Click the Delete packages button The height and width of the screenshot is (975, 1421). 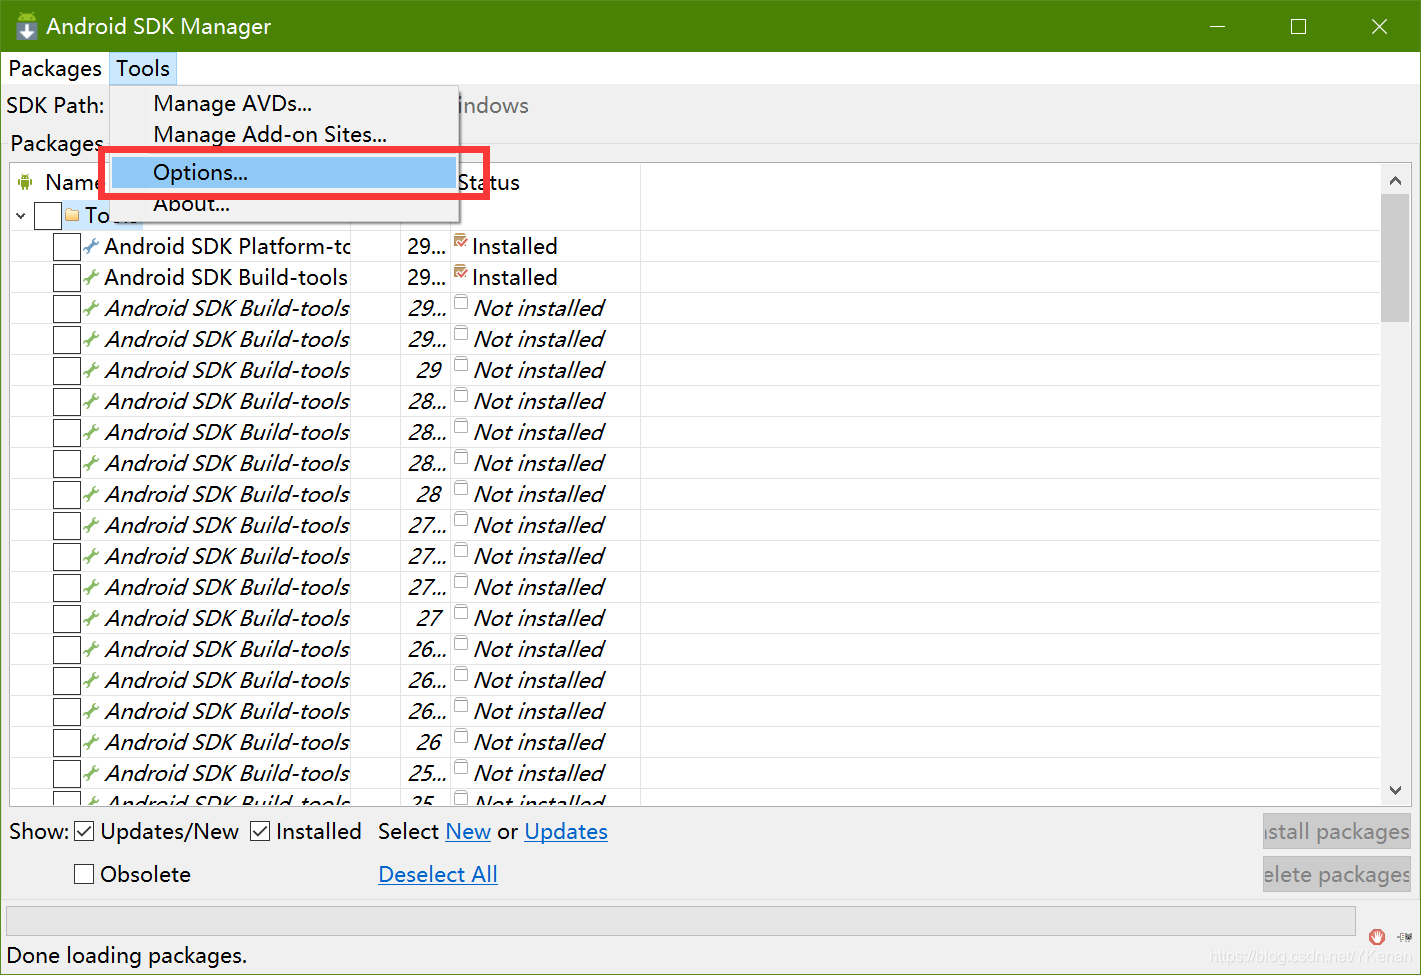[x=1336, y=874]
